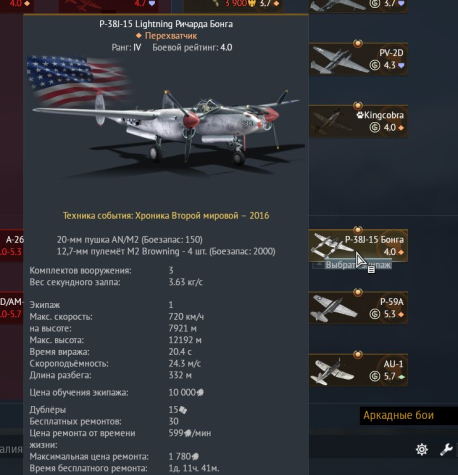Select the AU-1 aircraft card
This screenshot has height=475, width=458.
click(x=358, y=370)
